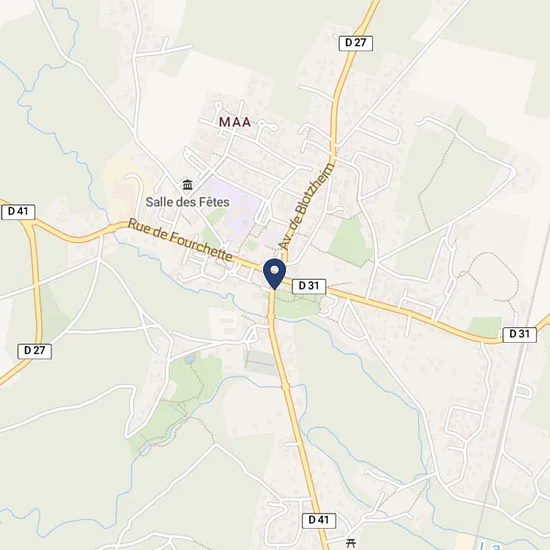Click the D 27 shield on the southwestern road

click(x=35, y=351)
